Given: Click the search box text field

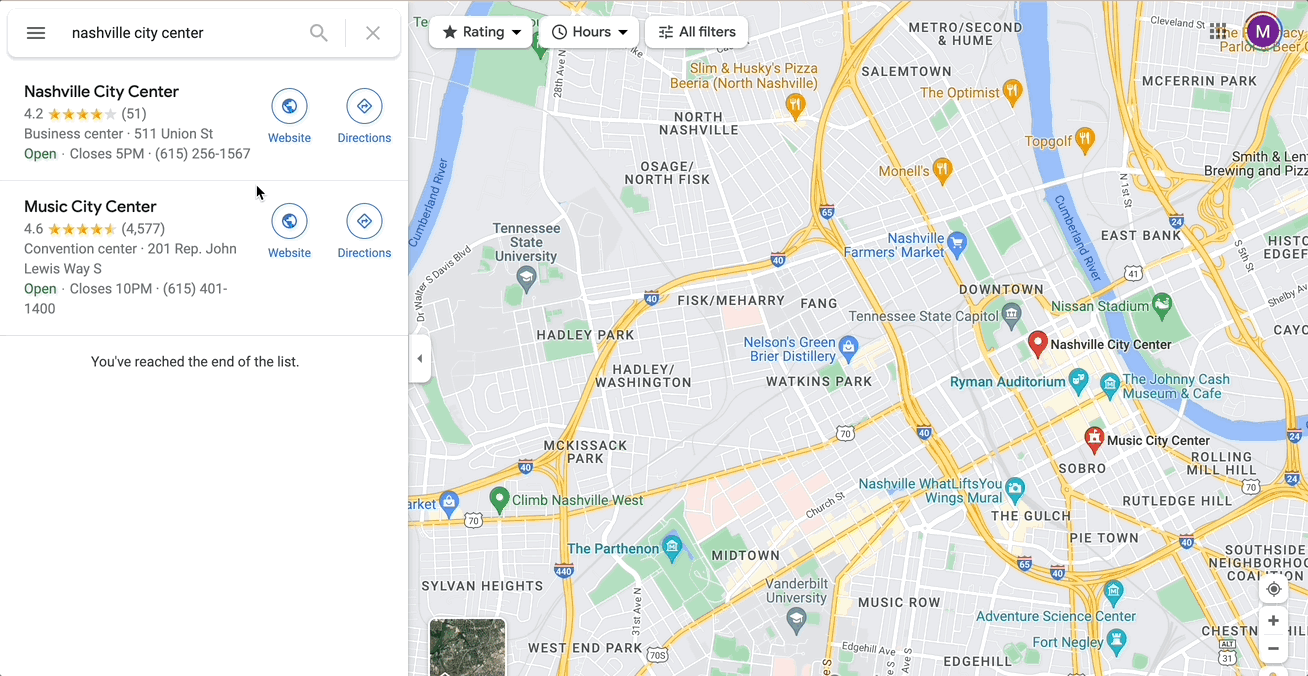Looking at the screenshot, I should coord(180,33).
